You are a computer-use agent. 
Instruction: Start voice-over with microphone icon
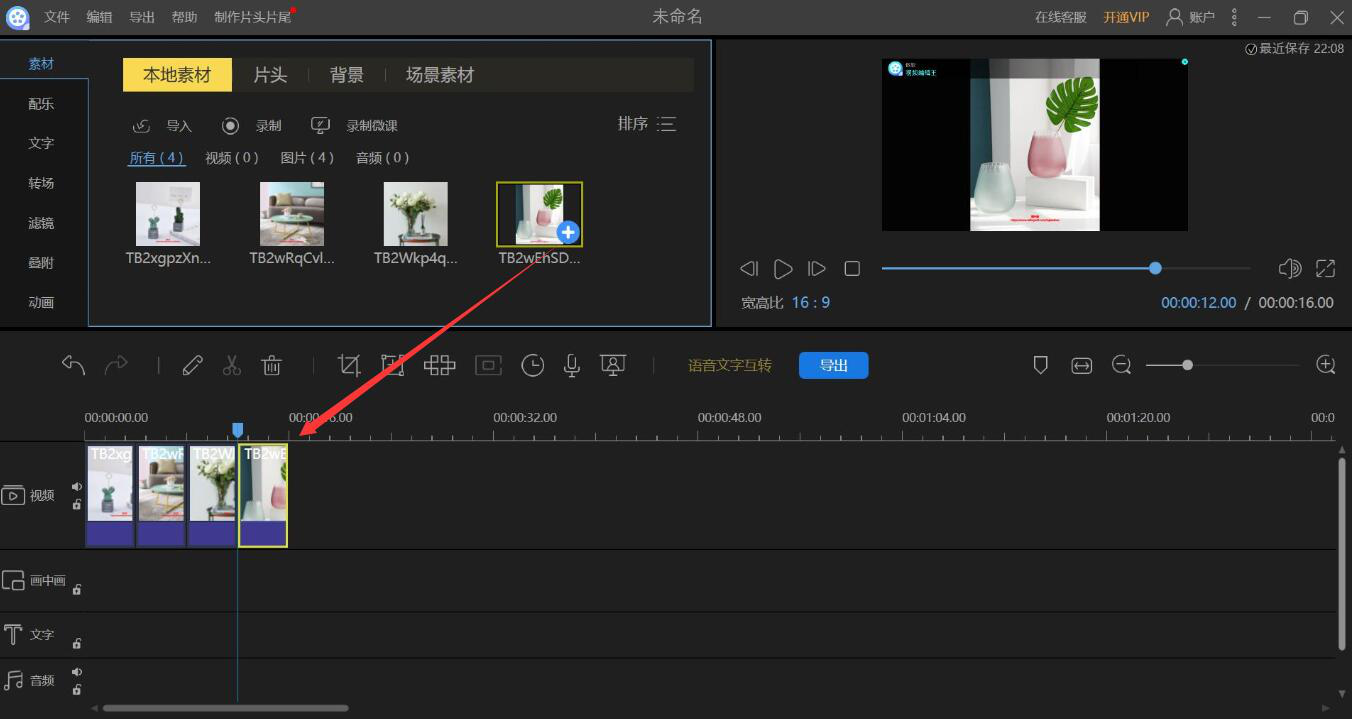point(572,365)
